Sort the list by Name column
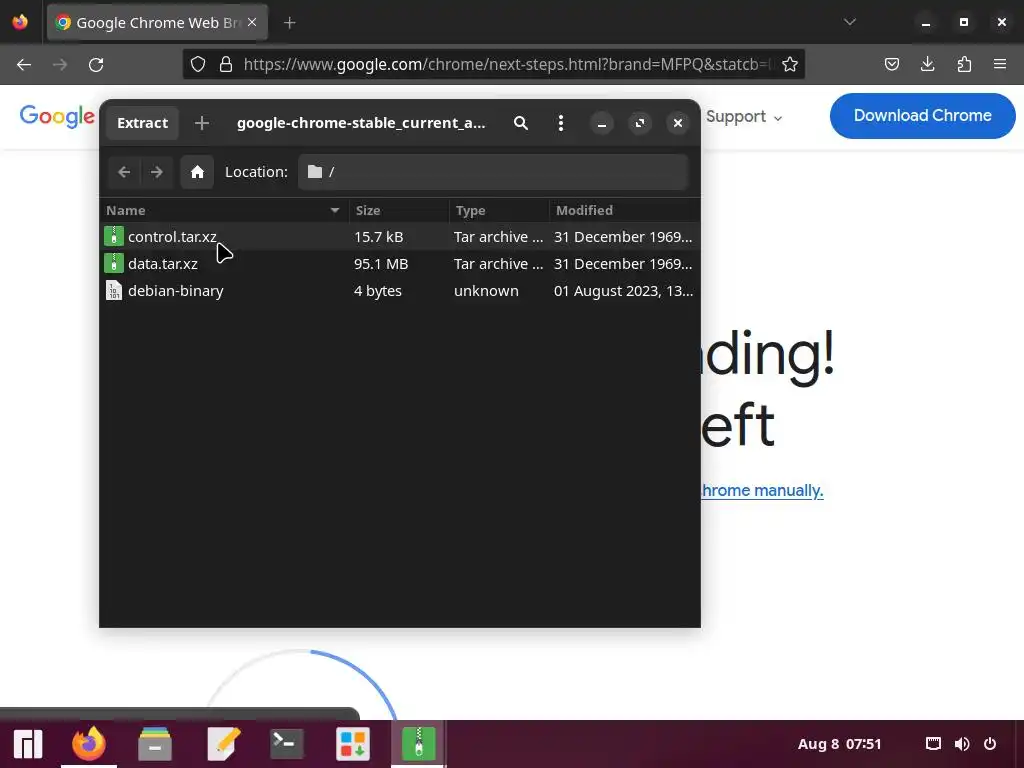The width and height of the screenshot is (1024, 768). coord(224,210)
